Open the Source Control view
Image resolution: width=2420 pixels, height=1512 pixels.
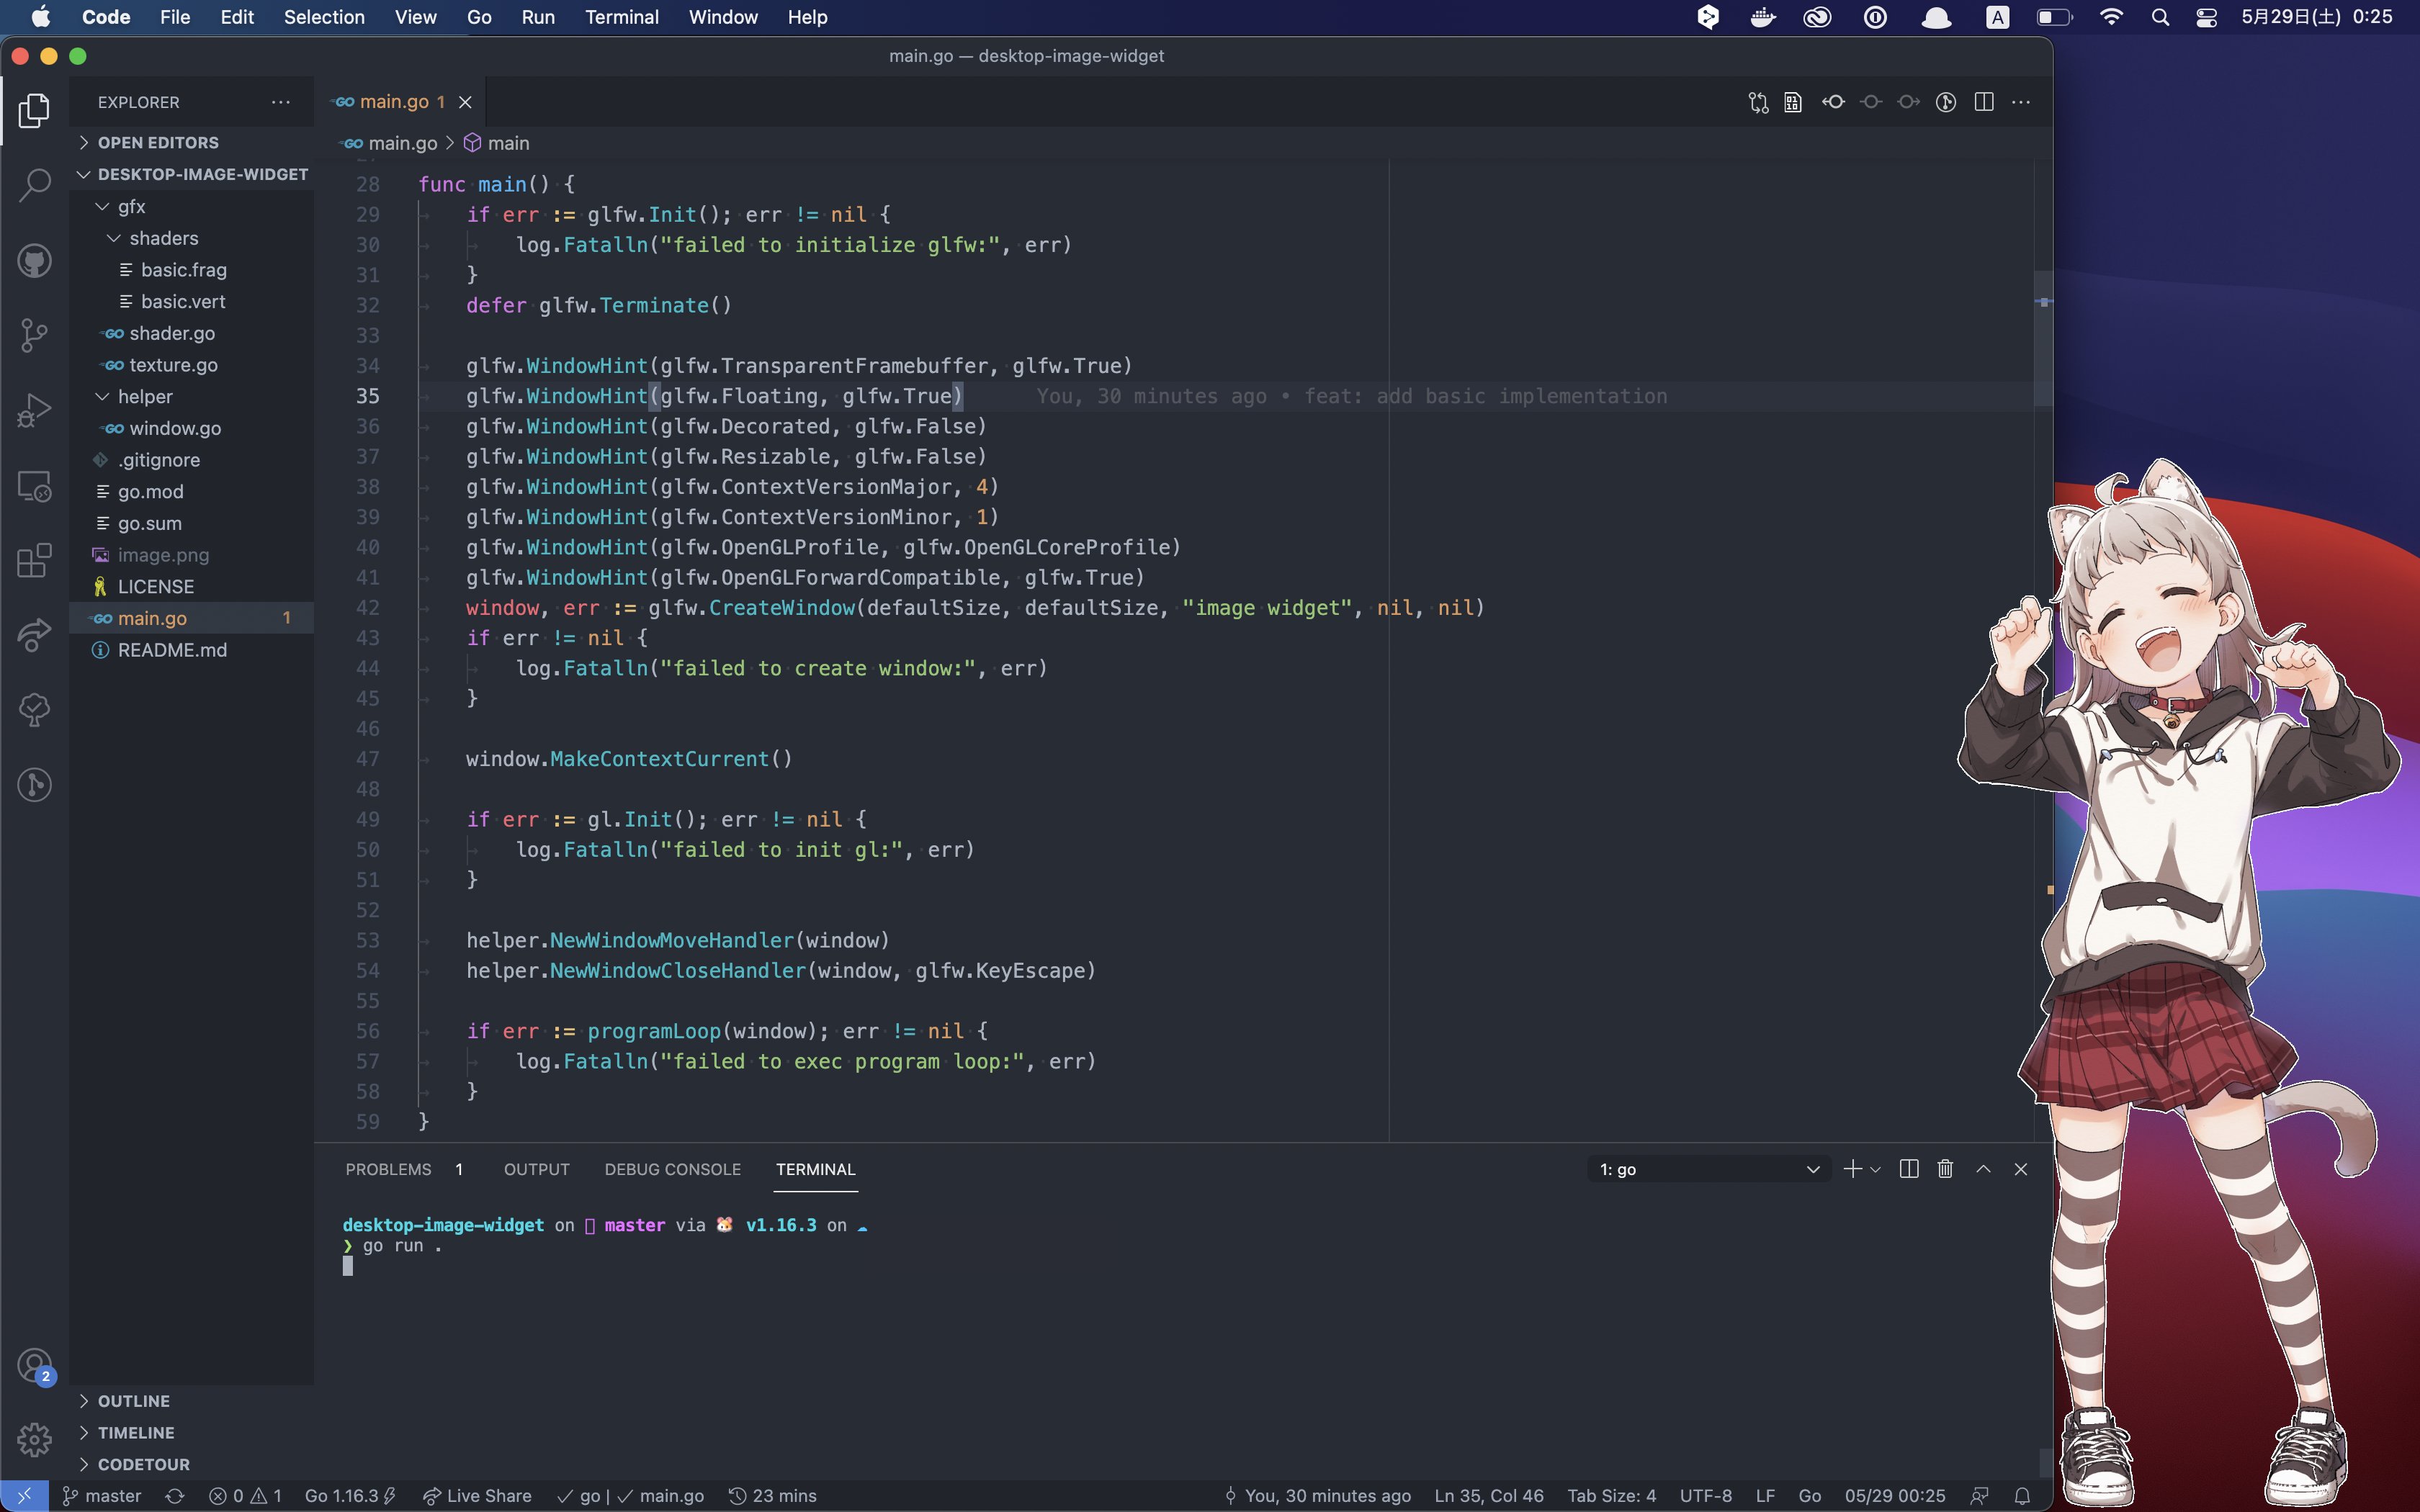[x=34, y=335]
